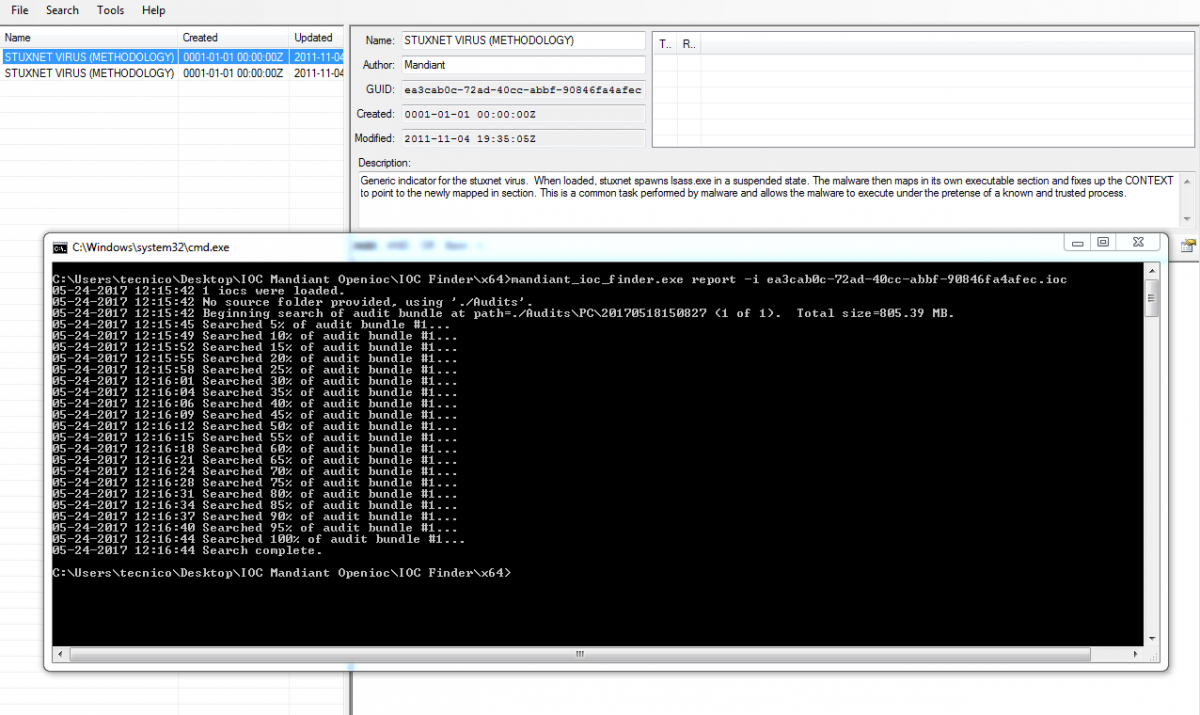The width and height of the screenshot is (1200, 715).
Task: Click the 'Searched 100% of audit bundle' line
Action: coord(259,540)
